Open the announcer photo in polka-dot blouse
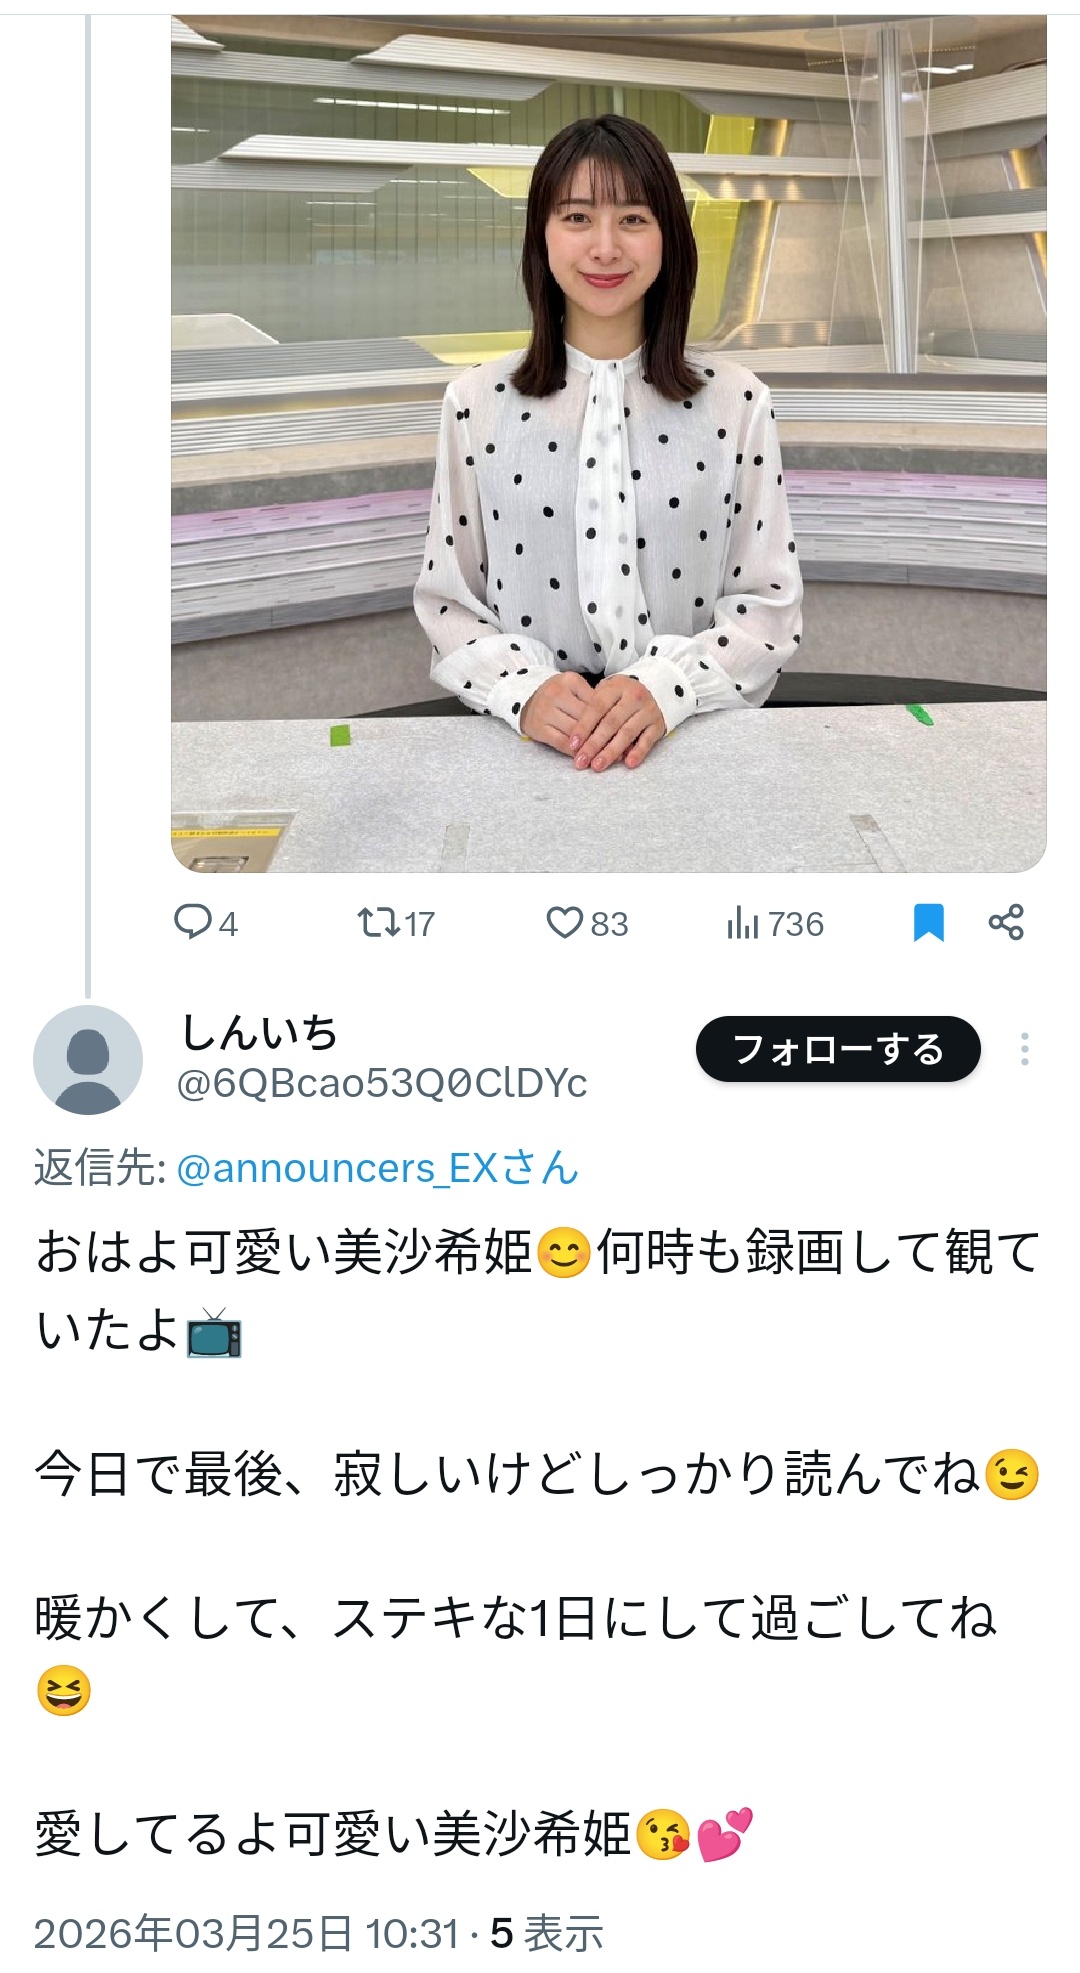 608,443
